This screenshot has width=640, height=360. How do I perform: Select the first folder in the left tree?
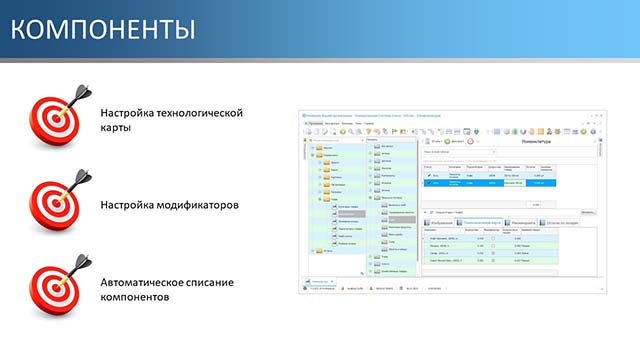323,148
